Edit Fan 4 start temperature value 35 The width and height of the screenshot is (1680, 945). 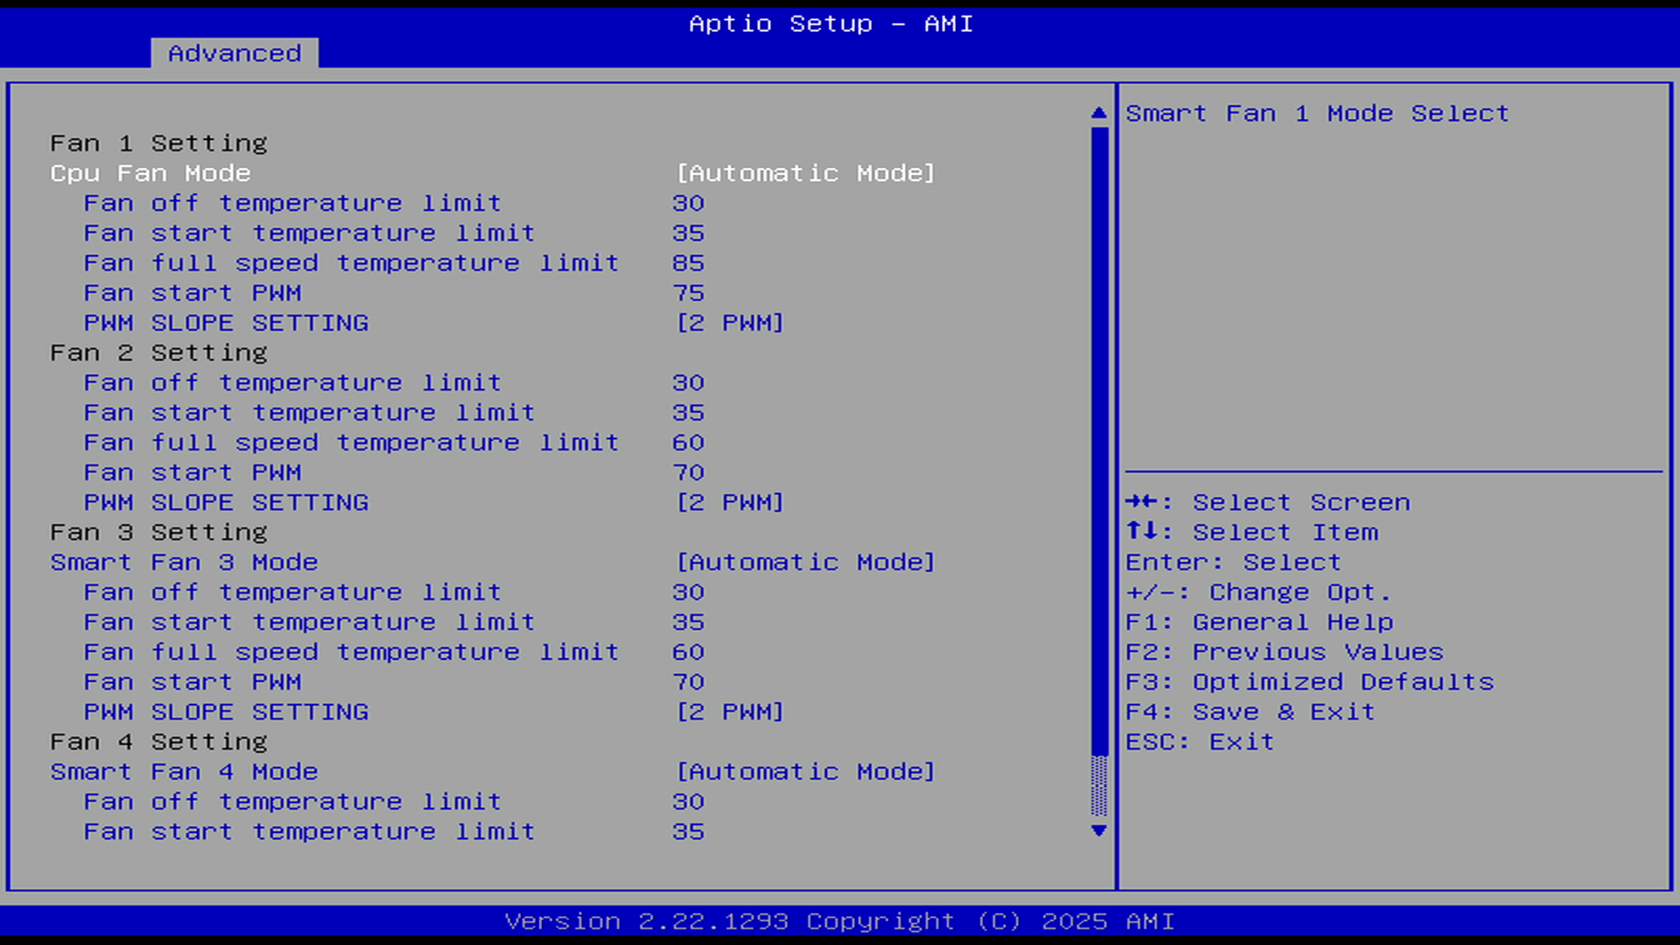(688, 832)
